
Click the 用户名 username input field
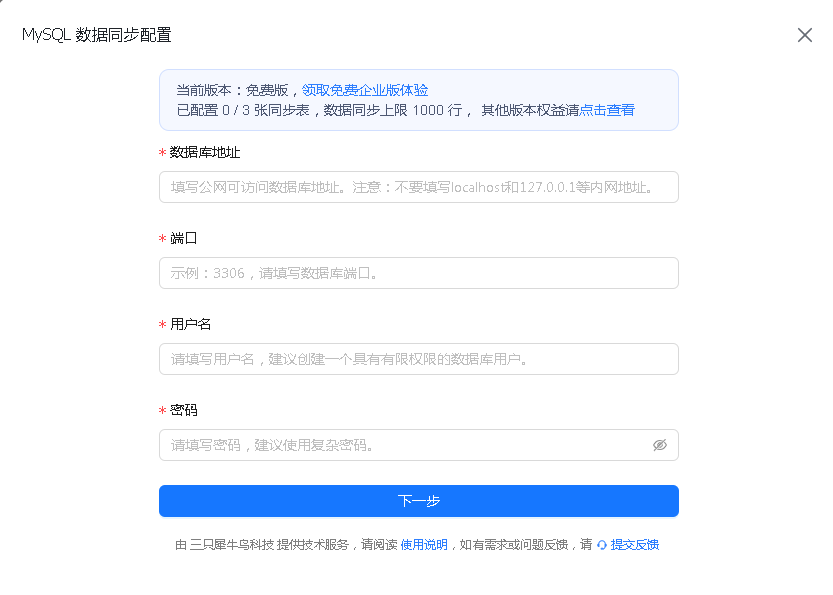pos(418,358)
